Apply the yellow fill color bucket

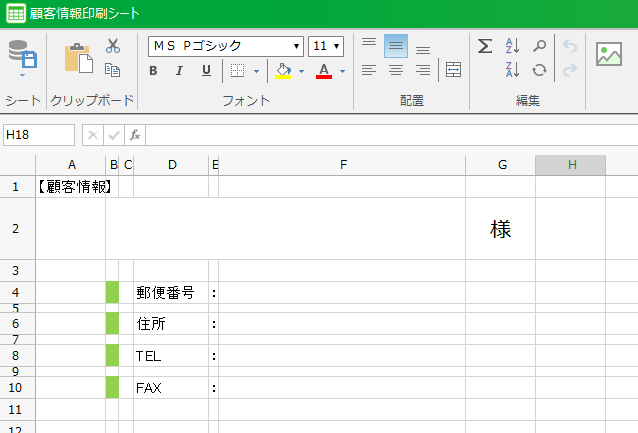click(x=283, y=70)
